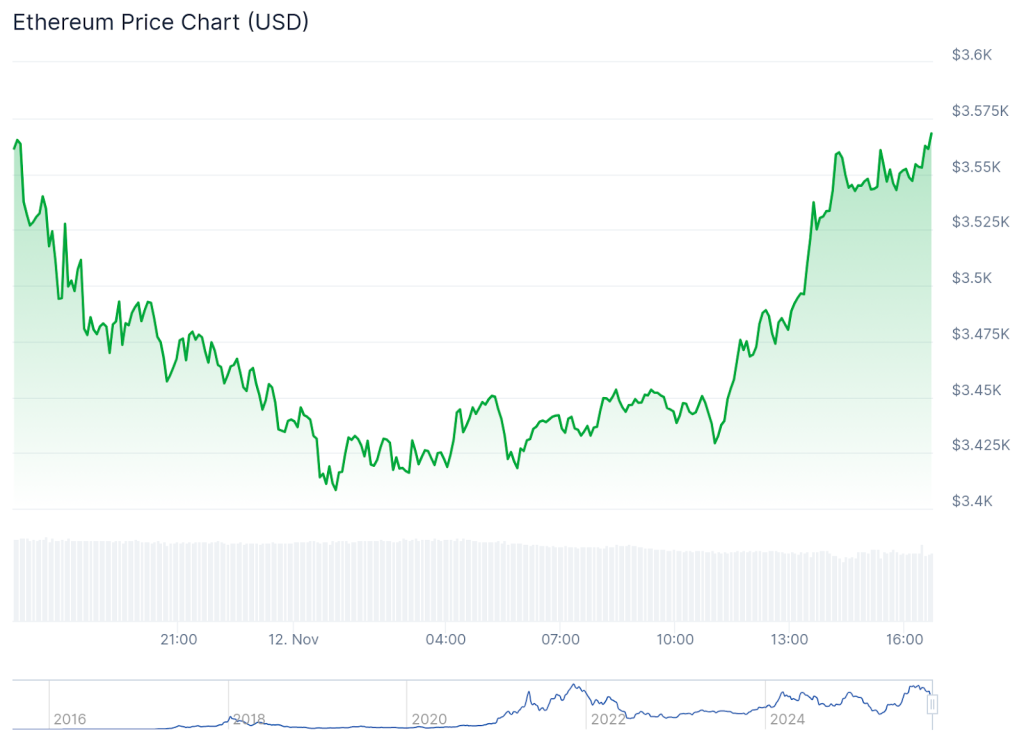Image resolution: width=1024 pixels, height=748 pixels.
Task: Click the 10:00 time axis label
Action: tap(675, 639)
